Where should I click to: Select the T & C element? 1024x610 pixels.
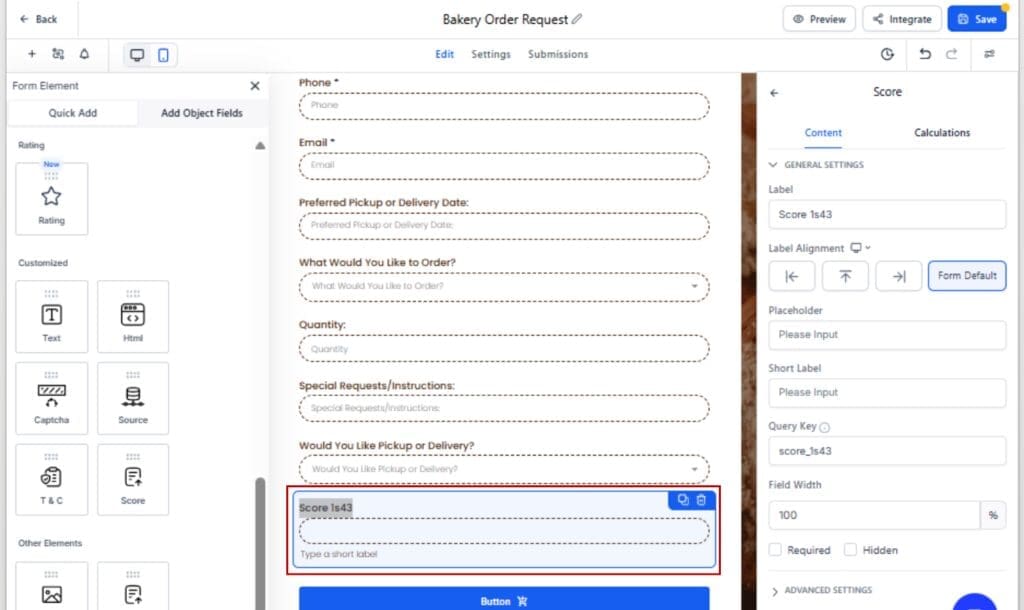tap(51, 479)
